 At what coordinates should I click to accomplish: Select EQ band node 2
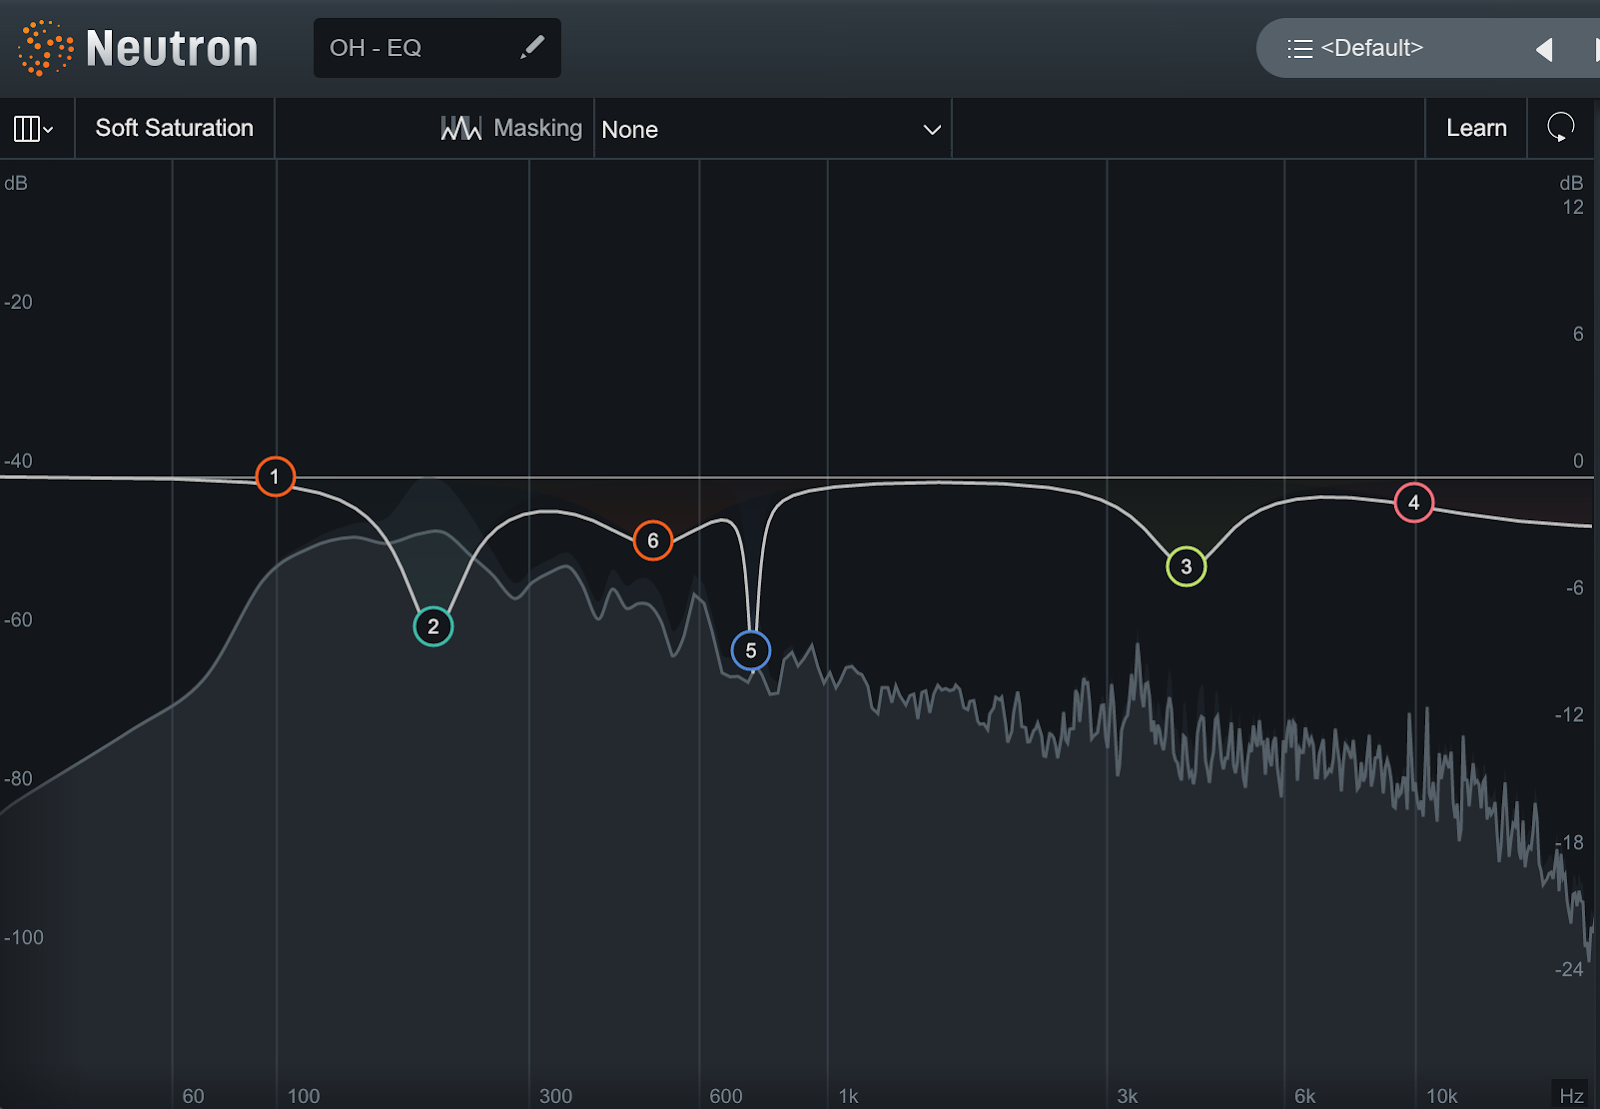coord(433,627)
